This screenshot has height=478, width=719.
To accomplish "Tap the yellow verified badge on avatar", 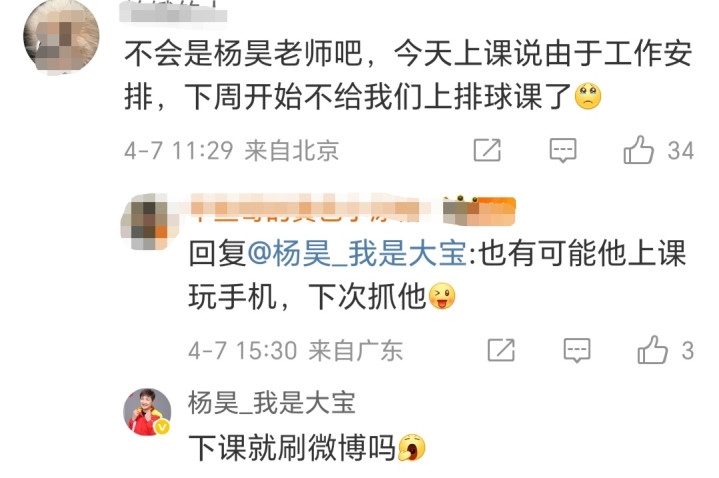I will coord(162,428).
